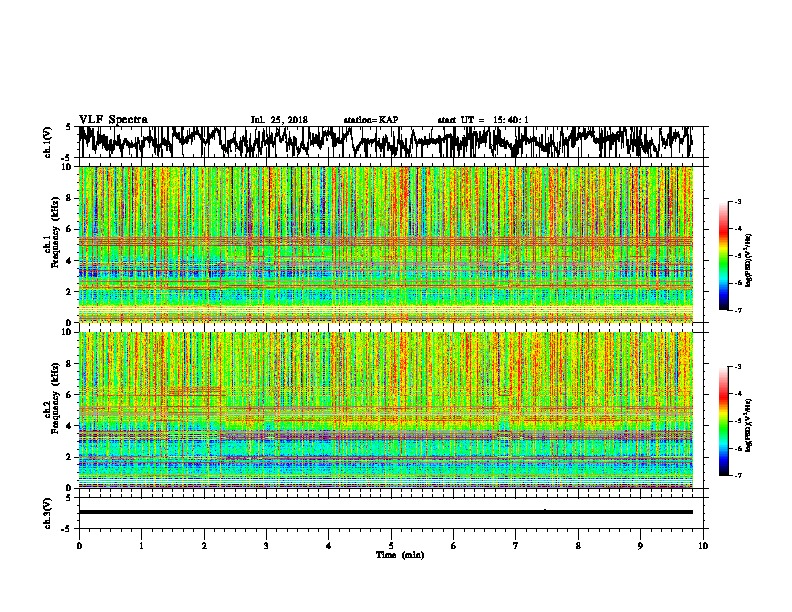
Task: Click the '5' tick on ch.1(V) axis
Action: click(x=68, y=127)
